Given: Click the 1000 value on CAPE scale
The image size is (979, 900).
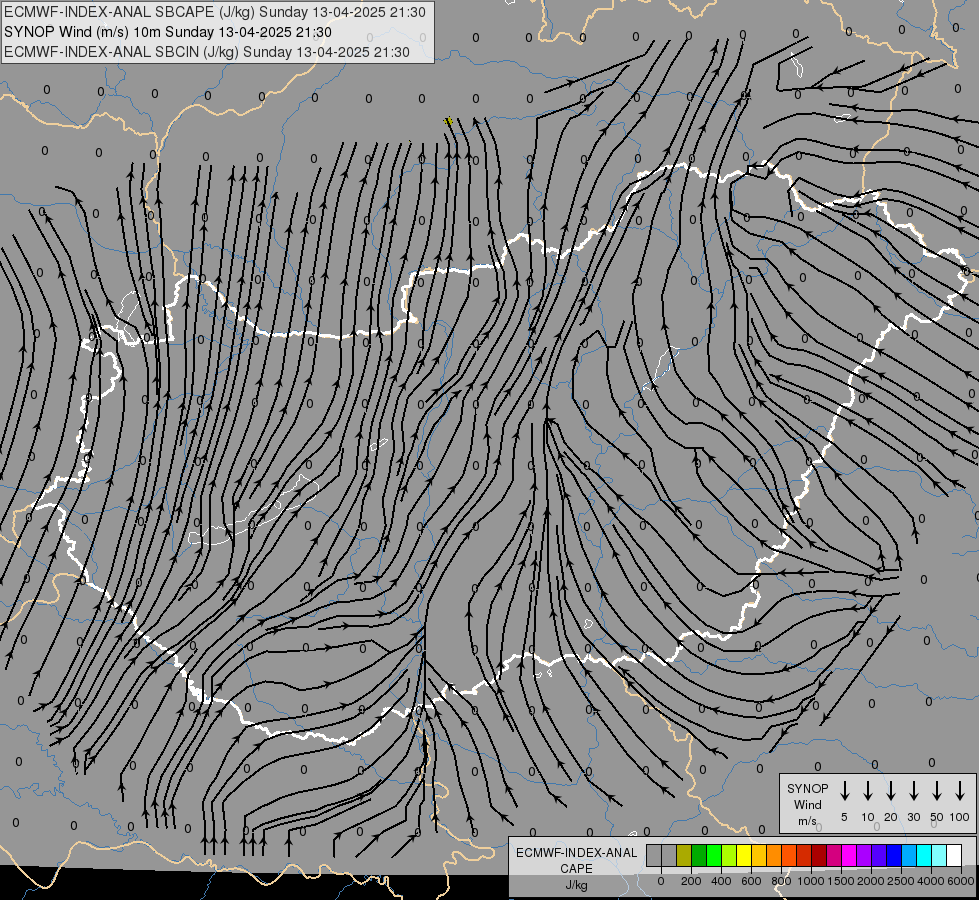Looking at the screenshot, I should (810, 881).
